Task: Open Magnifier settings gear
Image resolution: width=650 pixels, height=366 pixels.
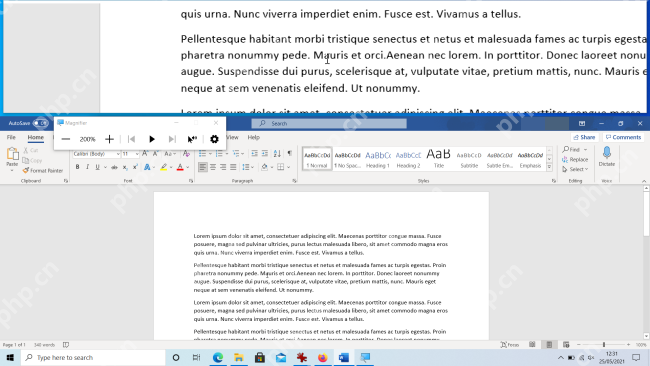Action: coord(214,139)
